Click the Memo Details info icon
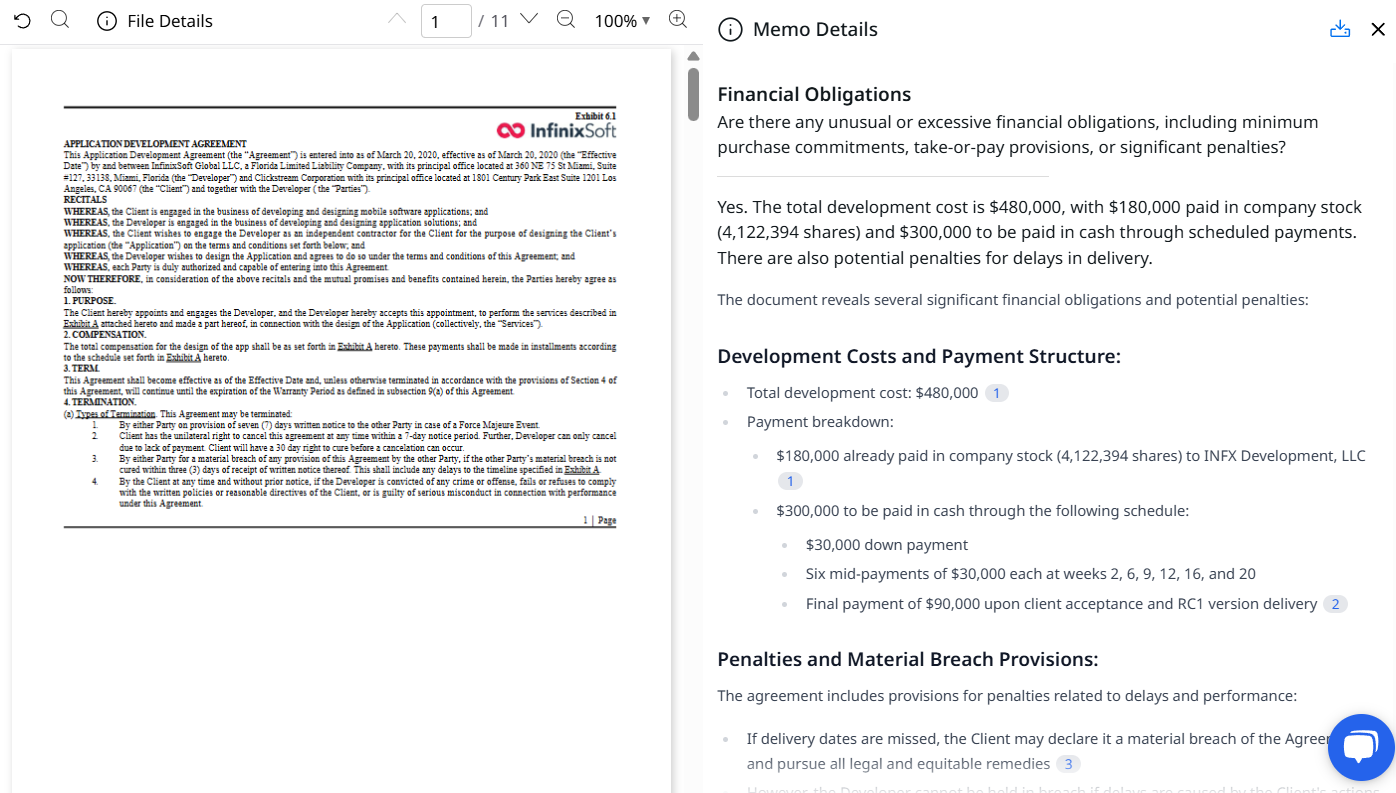This screenshot has height=793, width=1396. click(x=731, y=30)
